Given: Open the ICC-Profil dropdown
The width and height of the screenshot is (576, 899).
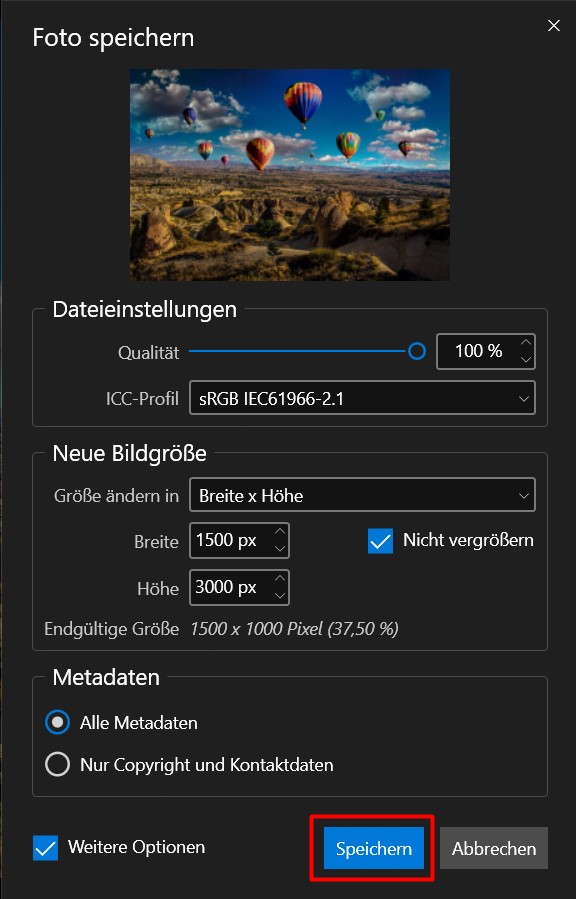Looking at the screenshot, I should [362, 398].
